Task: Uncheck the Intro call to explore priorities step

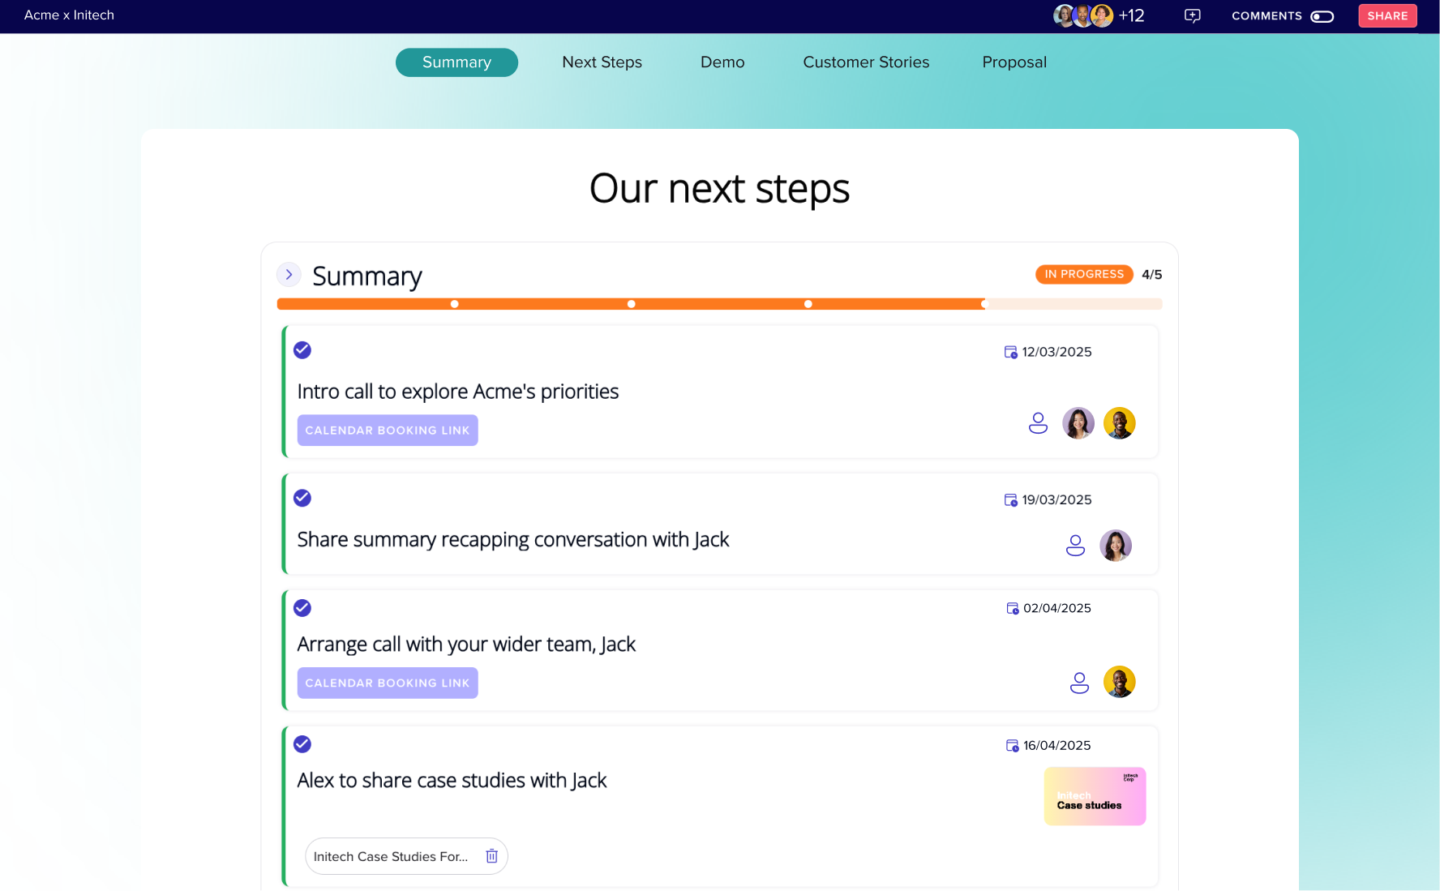Action: pyautogui.click(x=302, y=350)
